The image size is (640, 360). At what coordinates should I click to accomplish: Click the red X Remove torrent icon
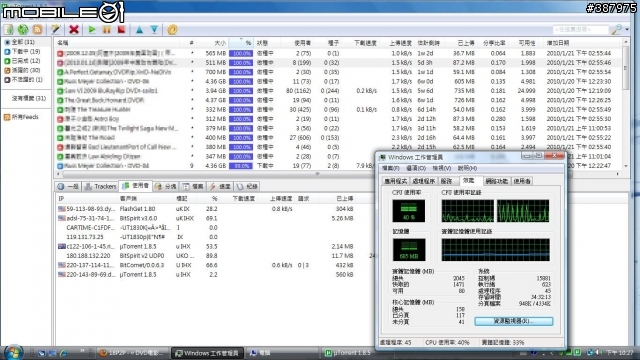74,29
